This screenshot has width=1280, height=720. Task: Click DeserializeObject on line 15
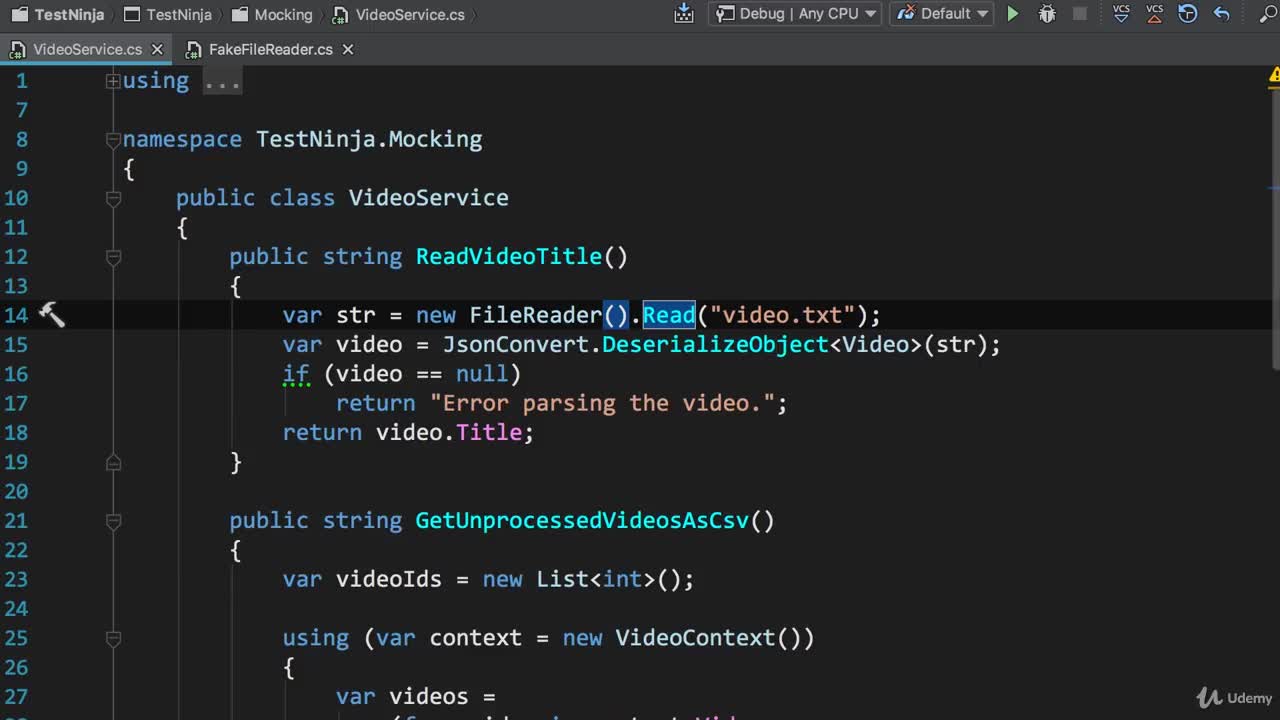(715, 345)
